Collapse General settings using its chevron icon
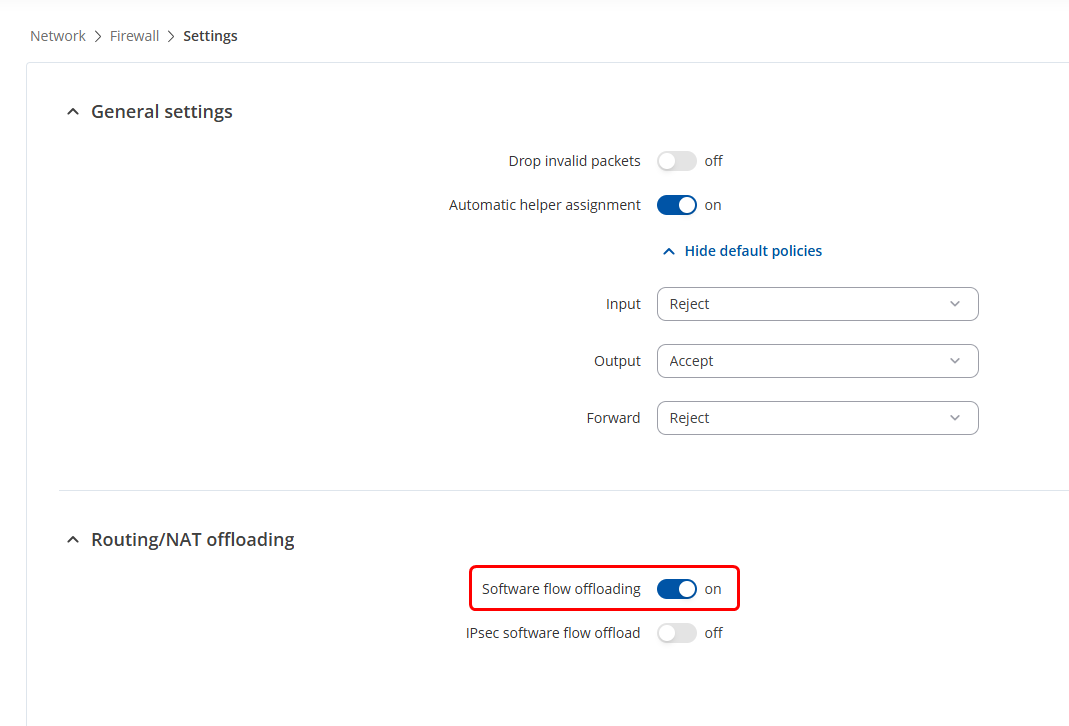Image resolution: width=1069 pixels, height=726 pixels. point(72,112)
